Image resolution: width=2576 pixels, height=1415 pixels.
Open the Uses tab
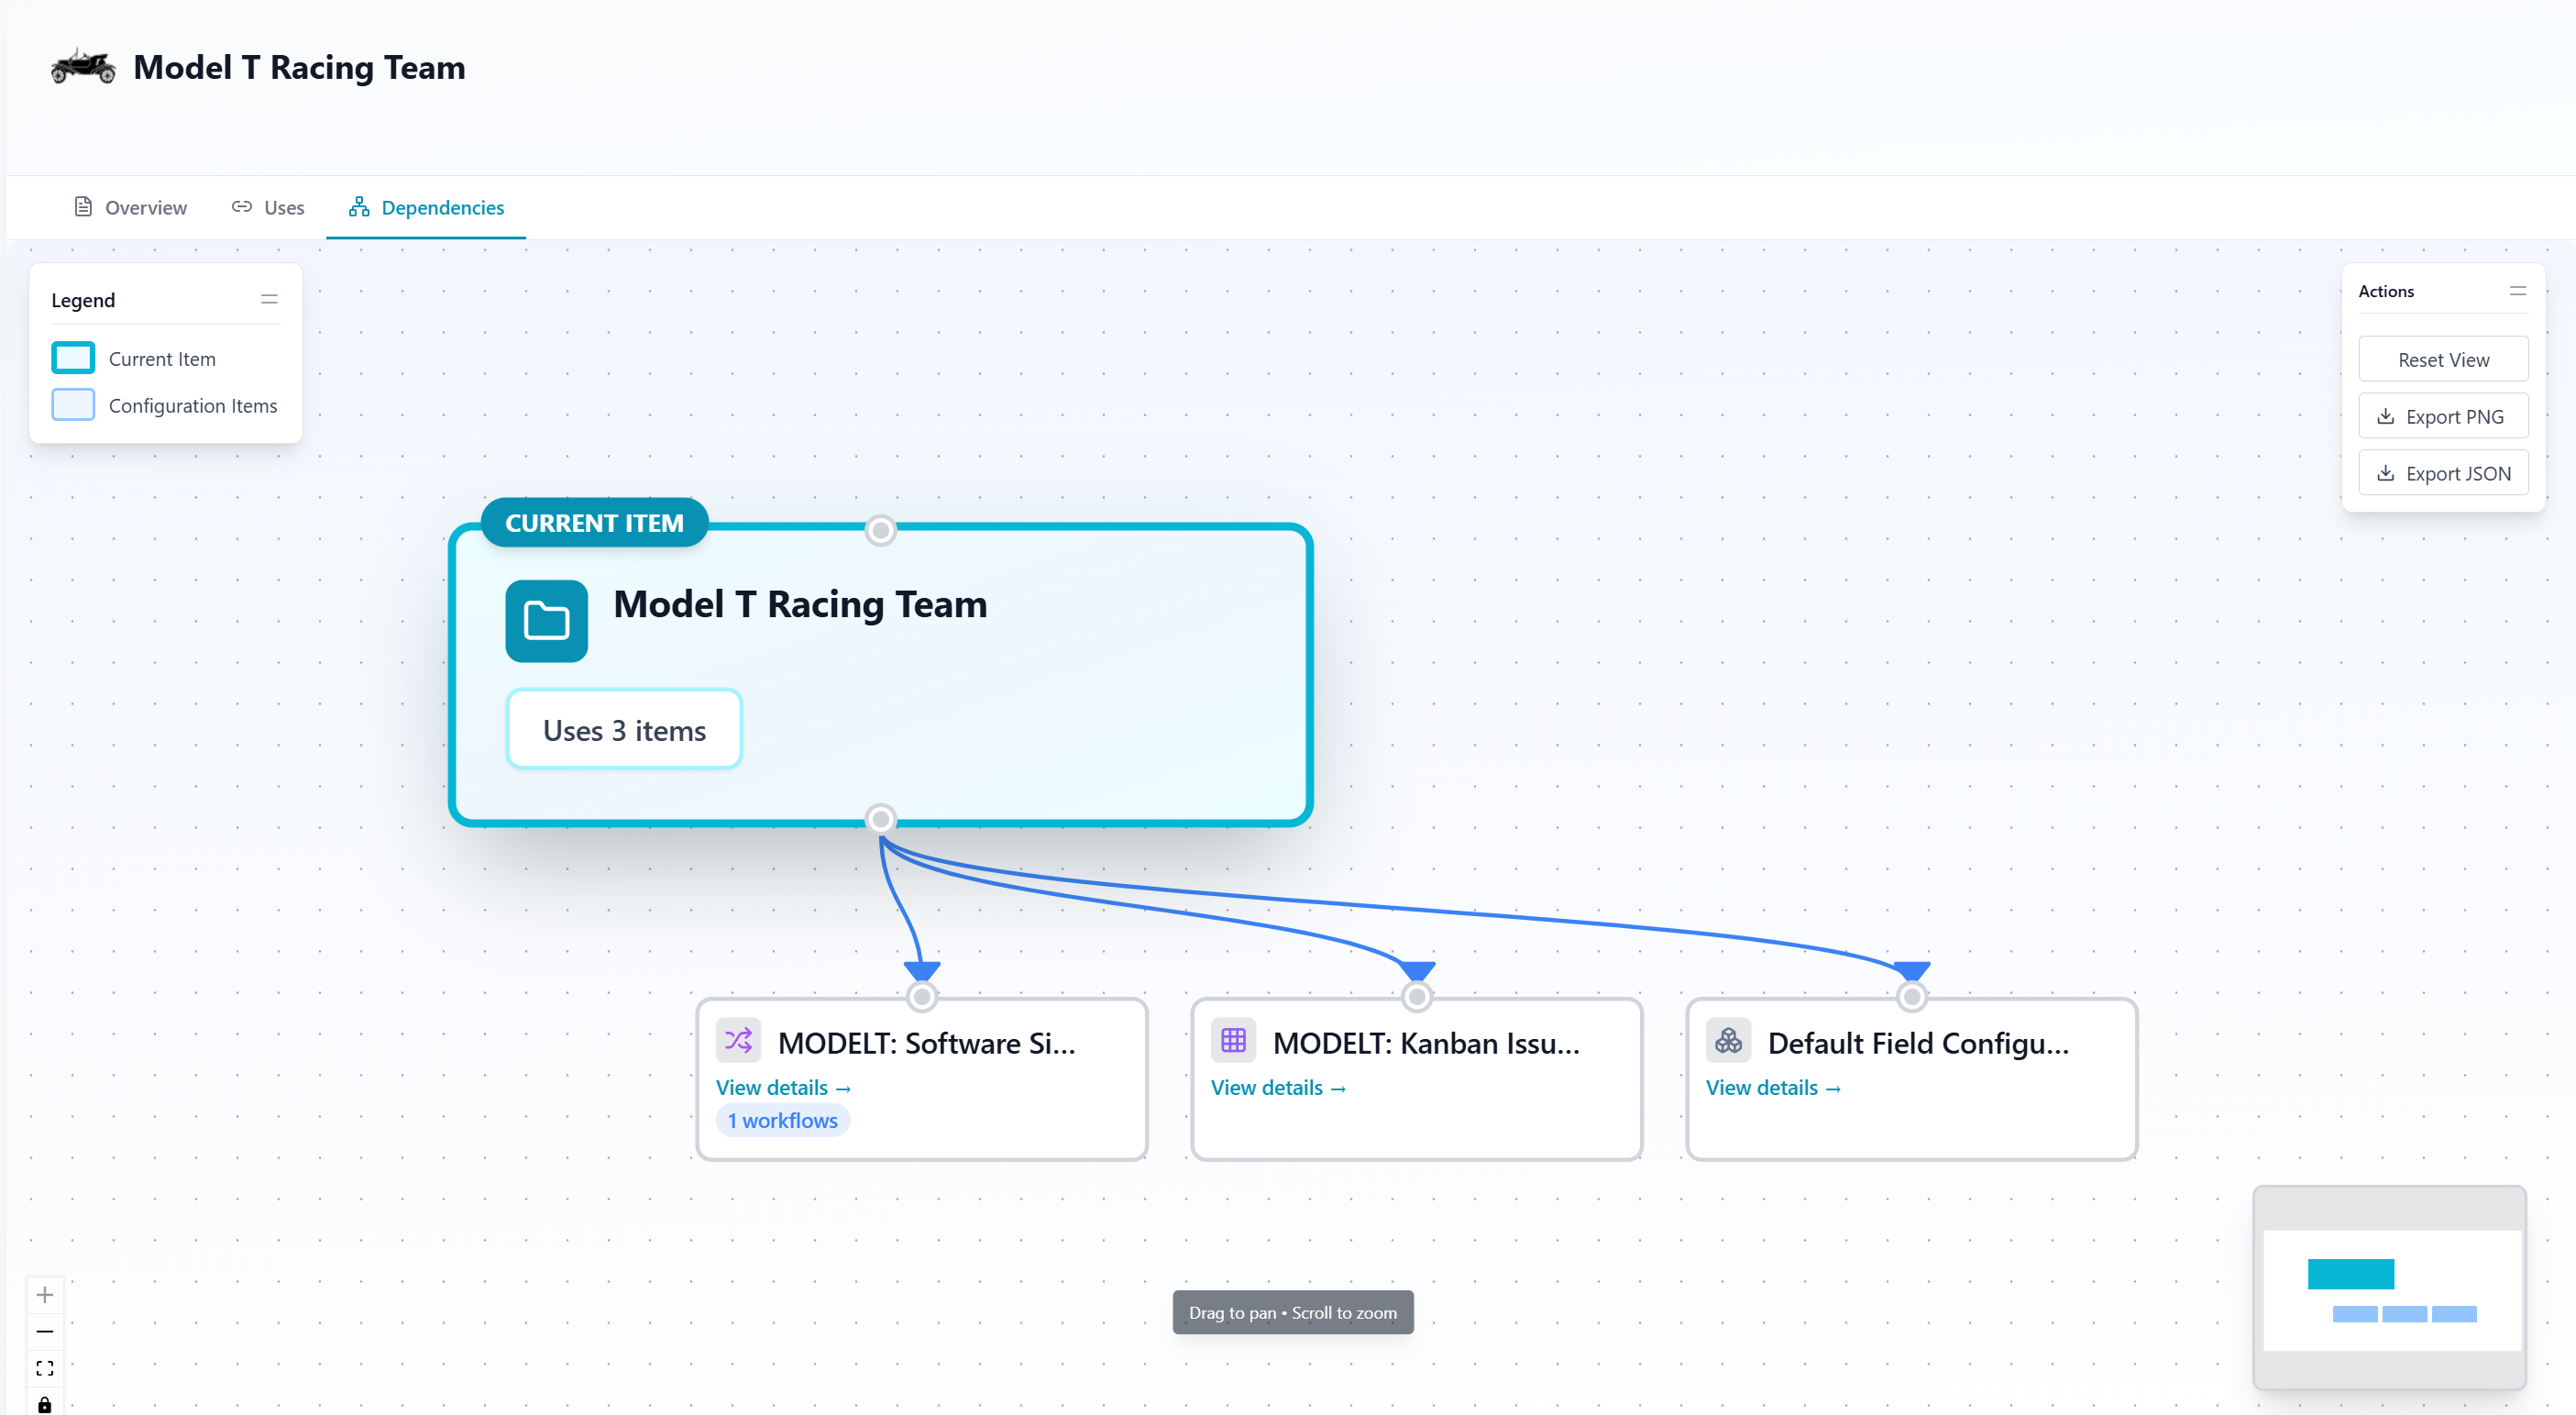pyautogui.click(x=268, y=208)
